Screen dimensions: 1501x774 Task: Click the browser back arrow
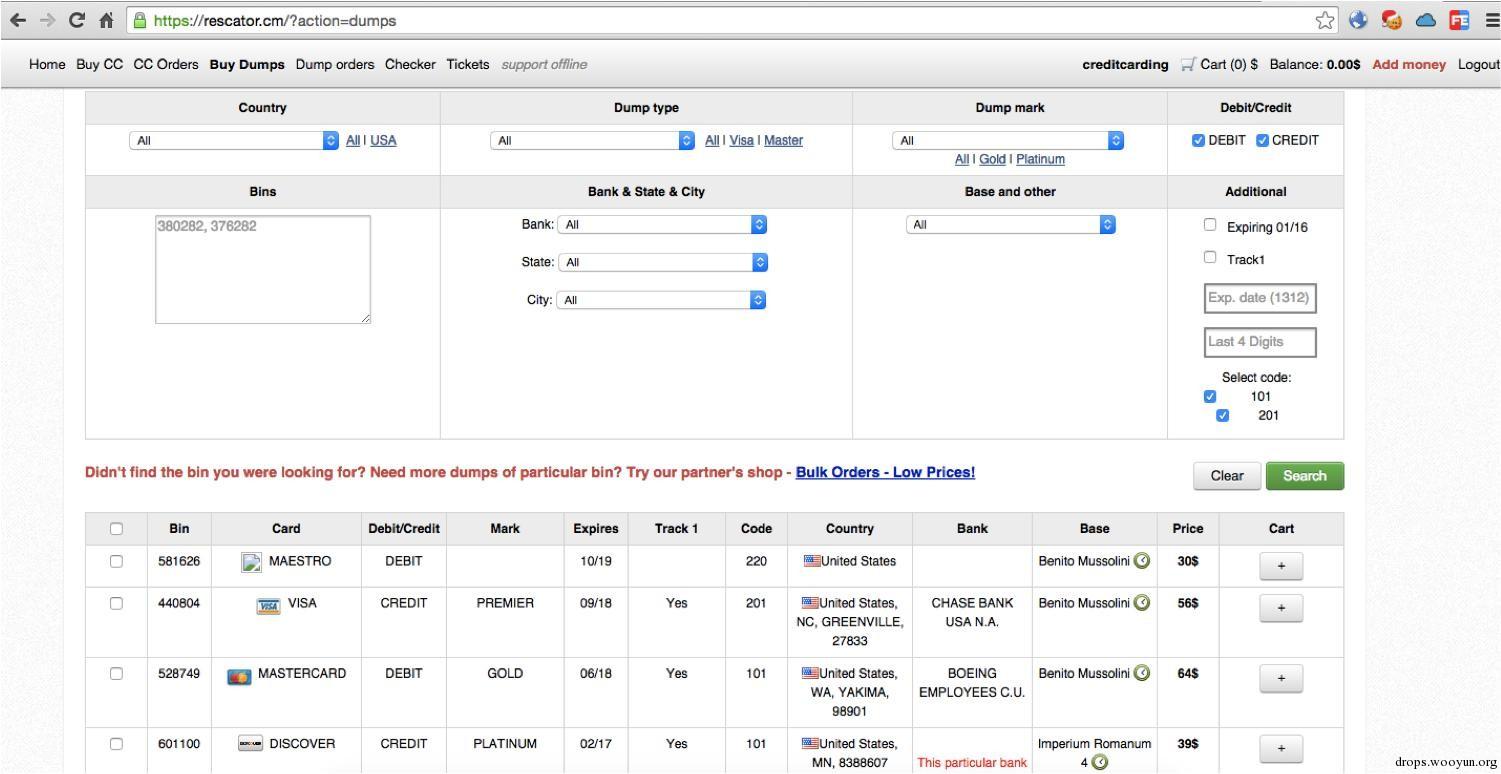18,20
